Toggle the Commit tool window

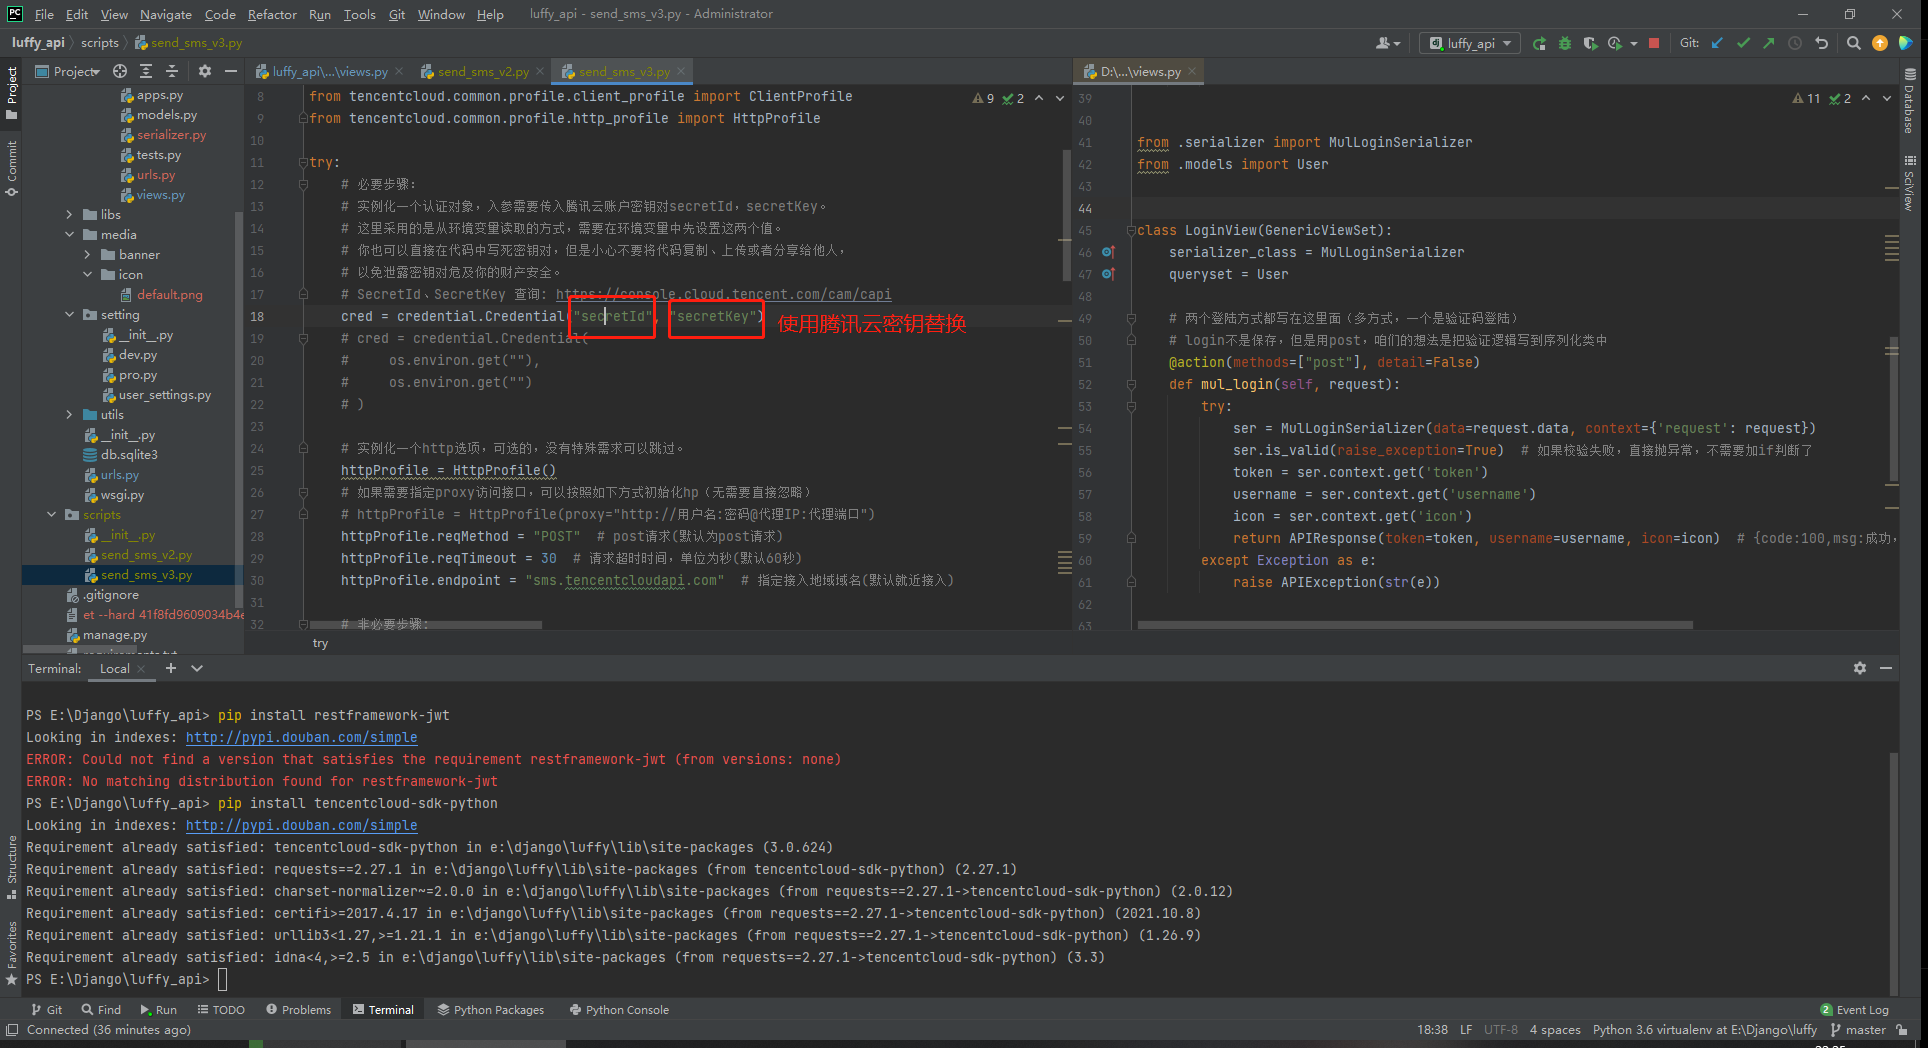pos(12,166)
